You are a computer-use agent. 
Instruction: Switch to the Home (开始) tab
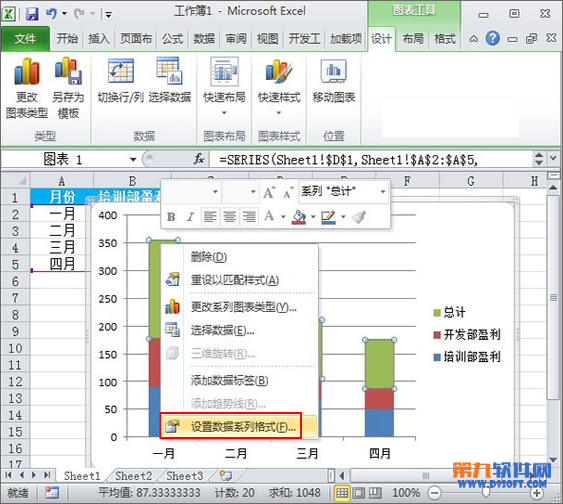tap(67, 38)
